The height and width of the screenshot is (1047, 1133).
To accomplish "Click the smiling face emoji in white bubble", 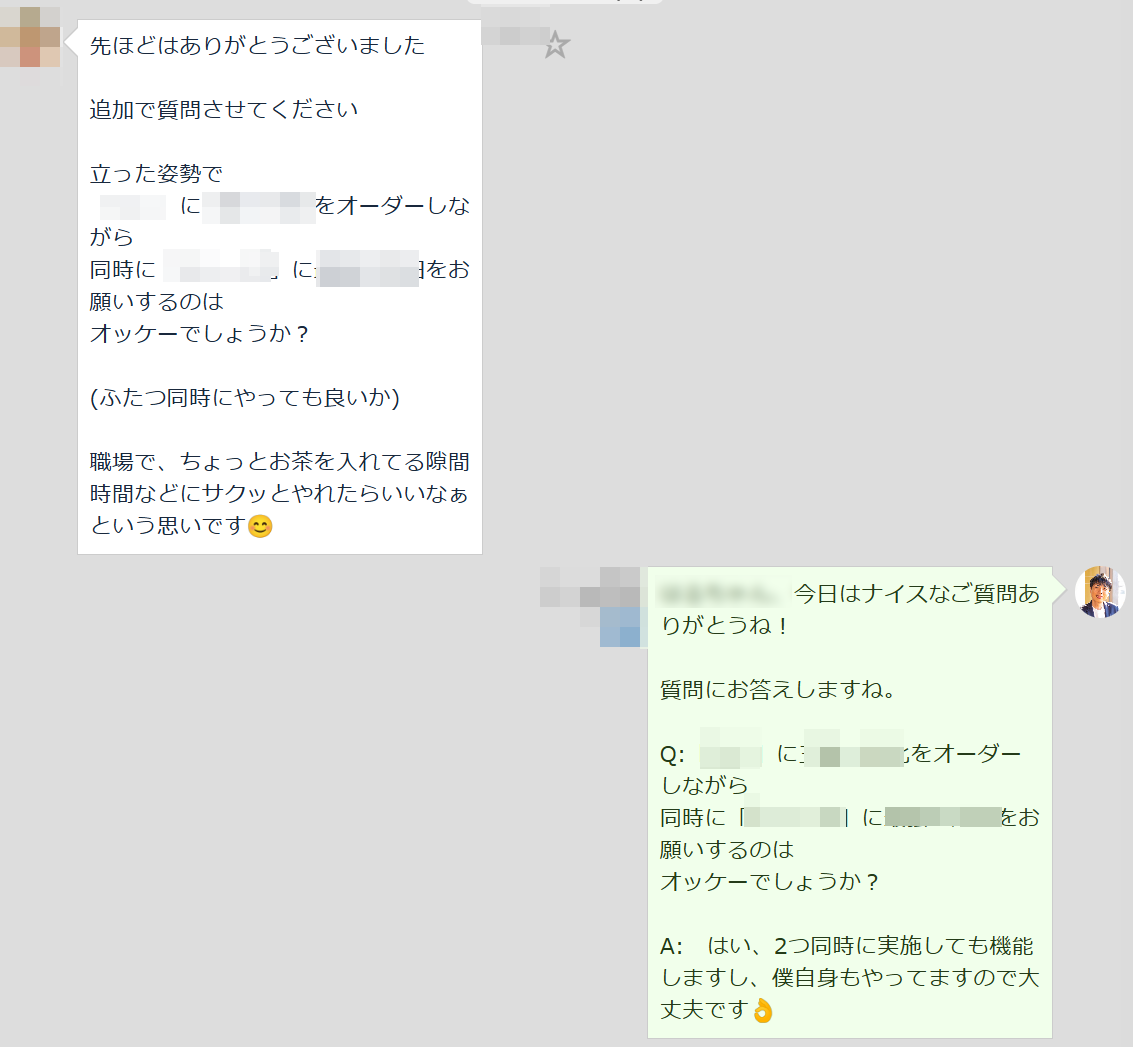I will click(x=260, y=526).
